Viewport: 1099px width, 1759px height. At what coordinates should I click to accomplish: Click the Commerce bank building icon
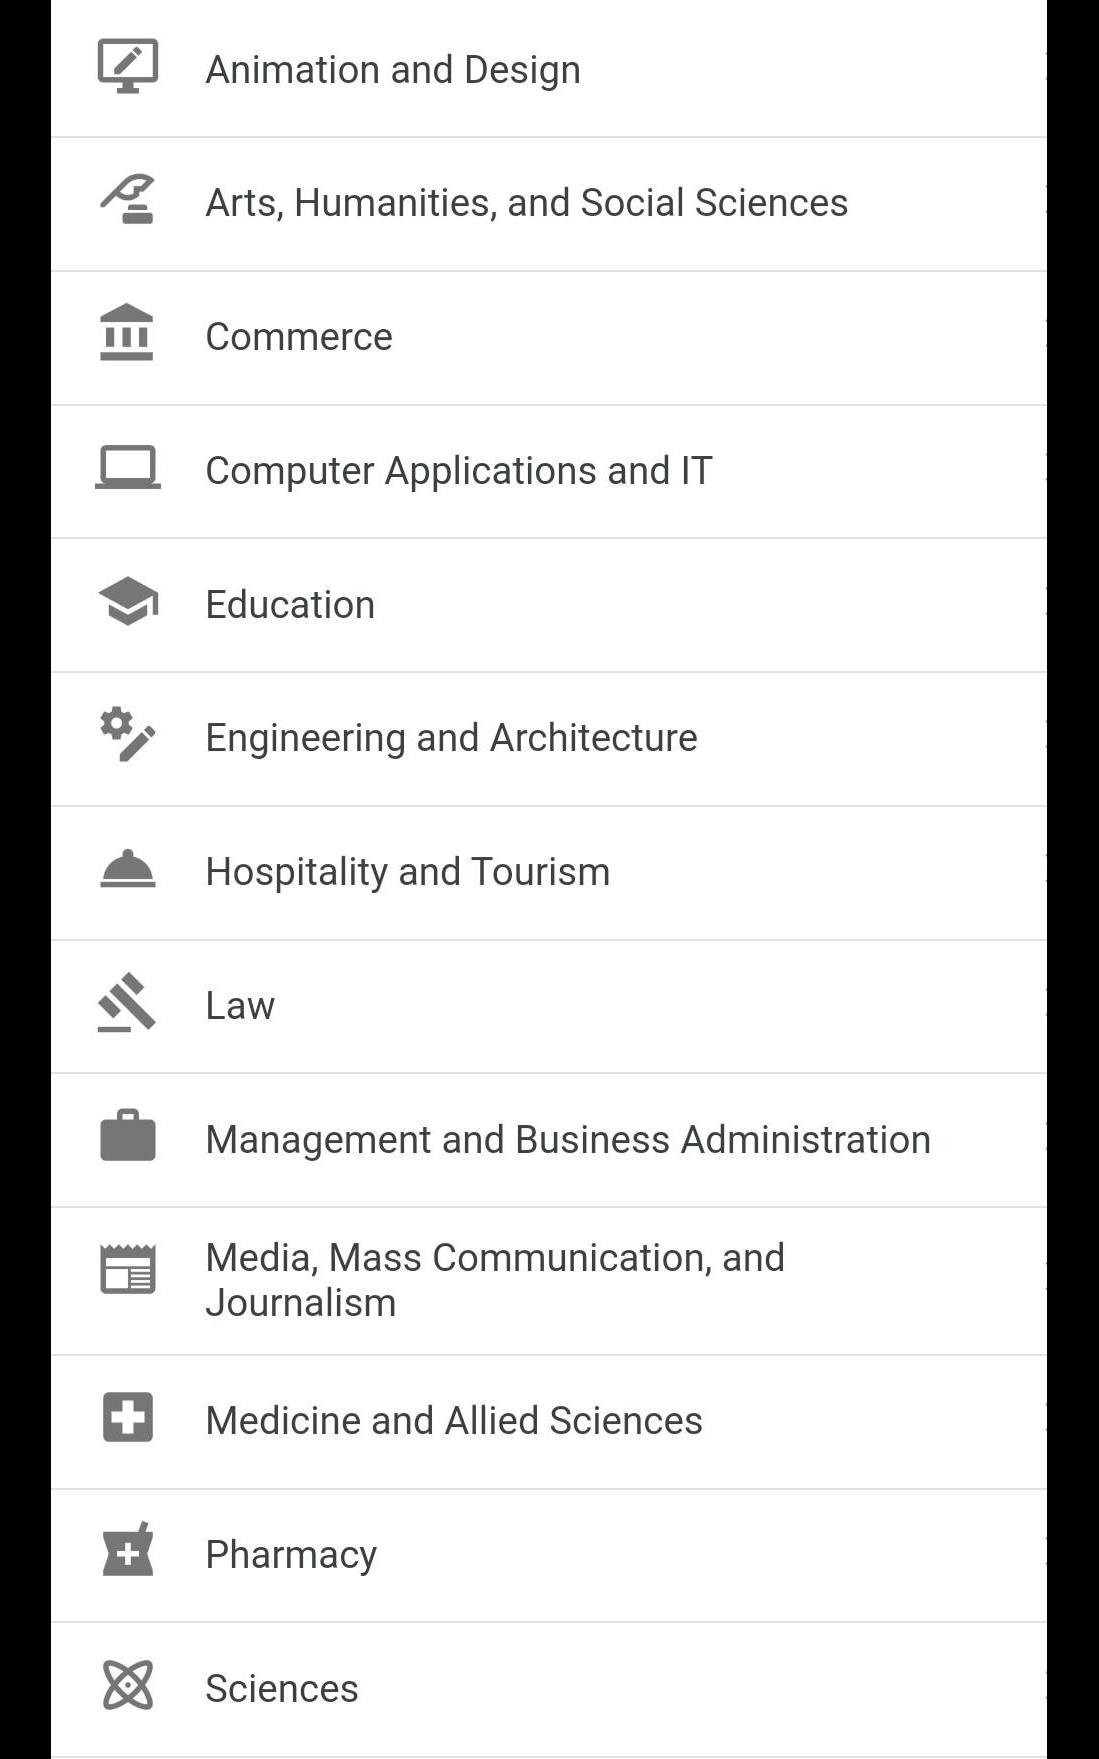pos(127,333)
